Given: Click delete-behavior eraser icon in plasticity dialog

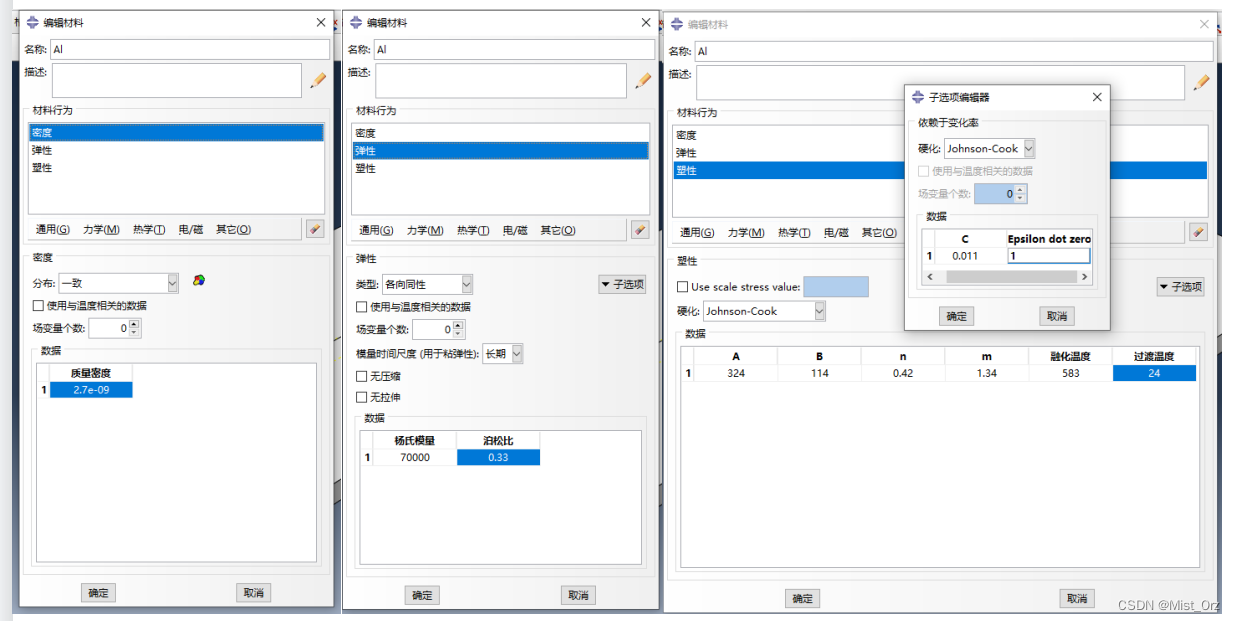Looking at the screenshot, I should [x=1198, y=232].
